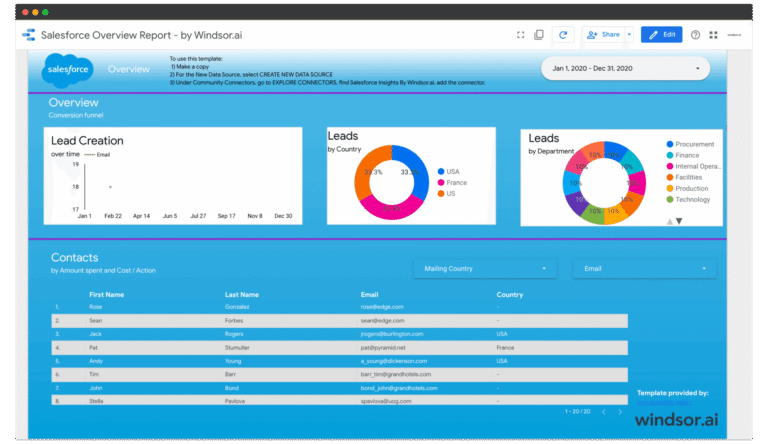Click the Email series legend in Lead Creation
768x444 pixels.
(97, 155)
